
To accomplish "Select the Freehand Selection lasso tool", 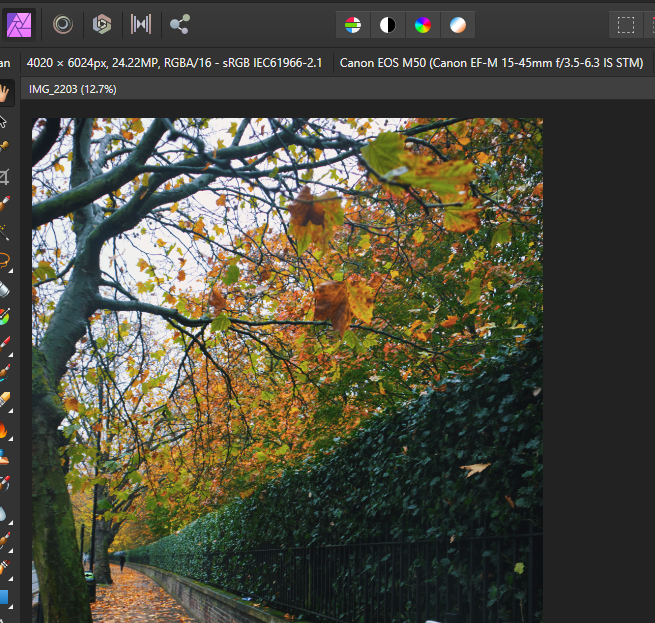I will (5, 261).
